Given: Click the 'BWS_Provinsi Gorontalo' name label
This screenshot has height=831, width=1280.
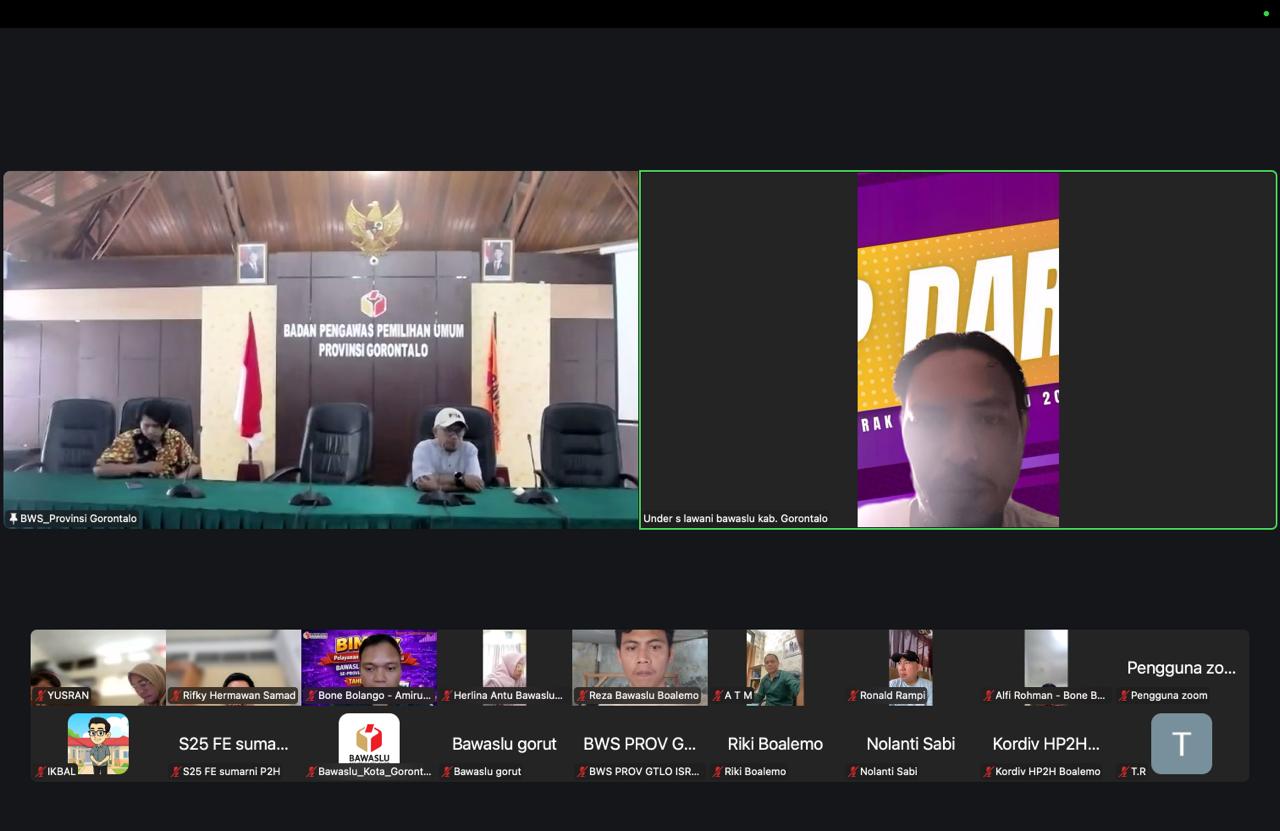Looking at the screenshot, I should click(78, 518).
